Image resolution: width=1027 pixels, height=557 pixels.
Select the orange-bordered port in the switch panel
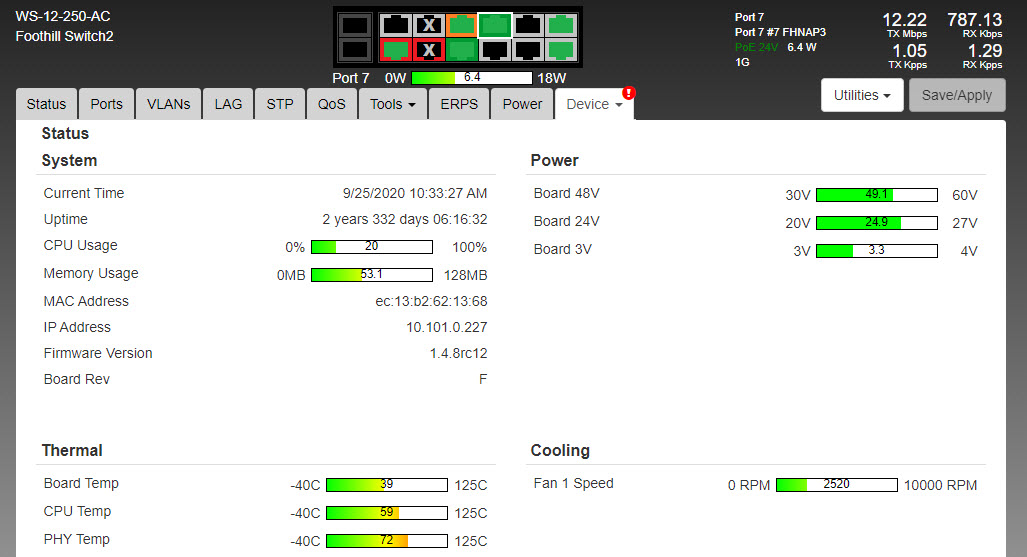tap(461, 25)
